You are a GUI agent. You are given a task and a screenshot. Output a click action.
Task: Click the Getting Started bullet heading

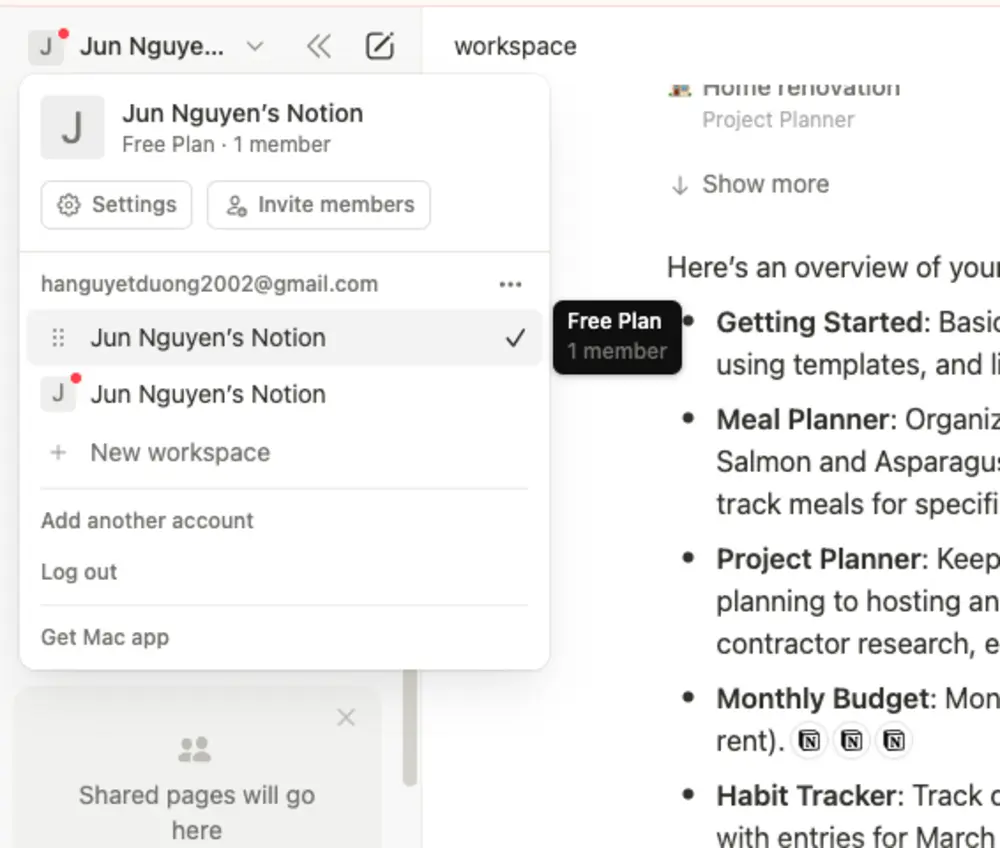coord(822,322)
